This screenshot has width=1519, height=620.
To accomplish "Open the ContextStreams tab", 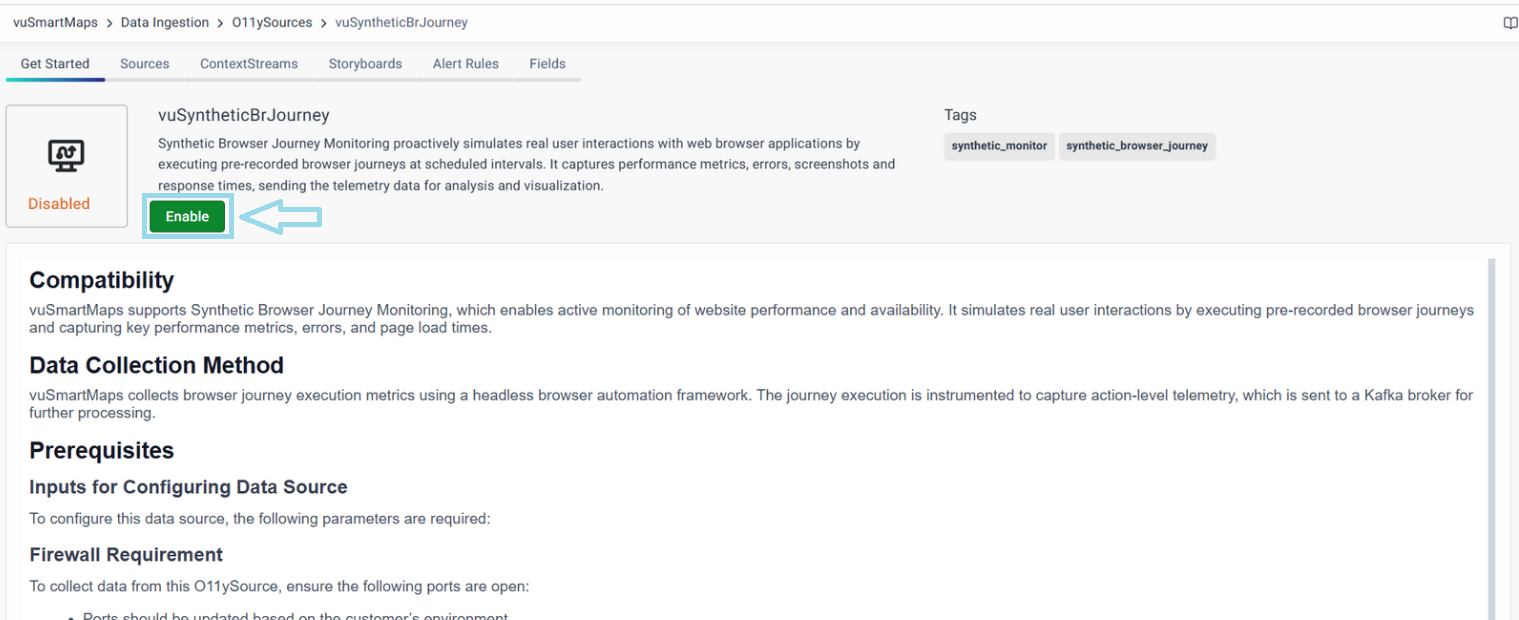I will pos(249,64).
